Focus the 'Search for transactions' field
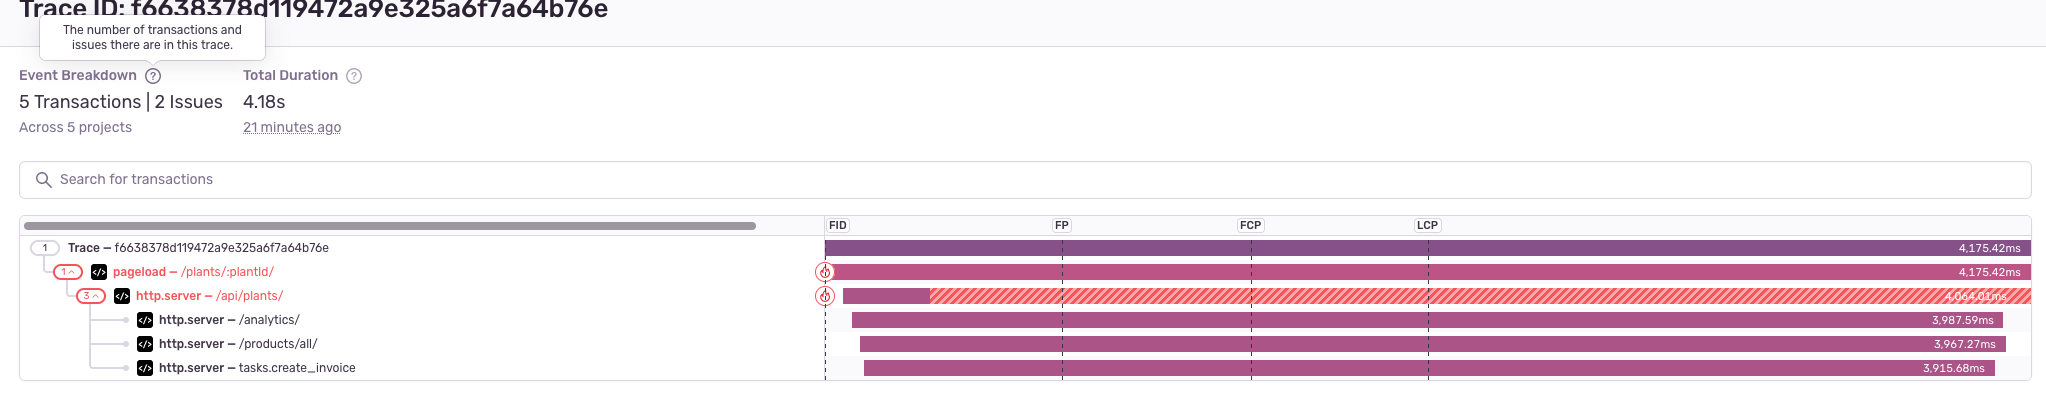The image size is (2046, 395). [x=1025, y=180]
